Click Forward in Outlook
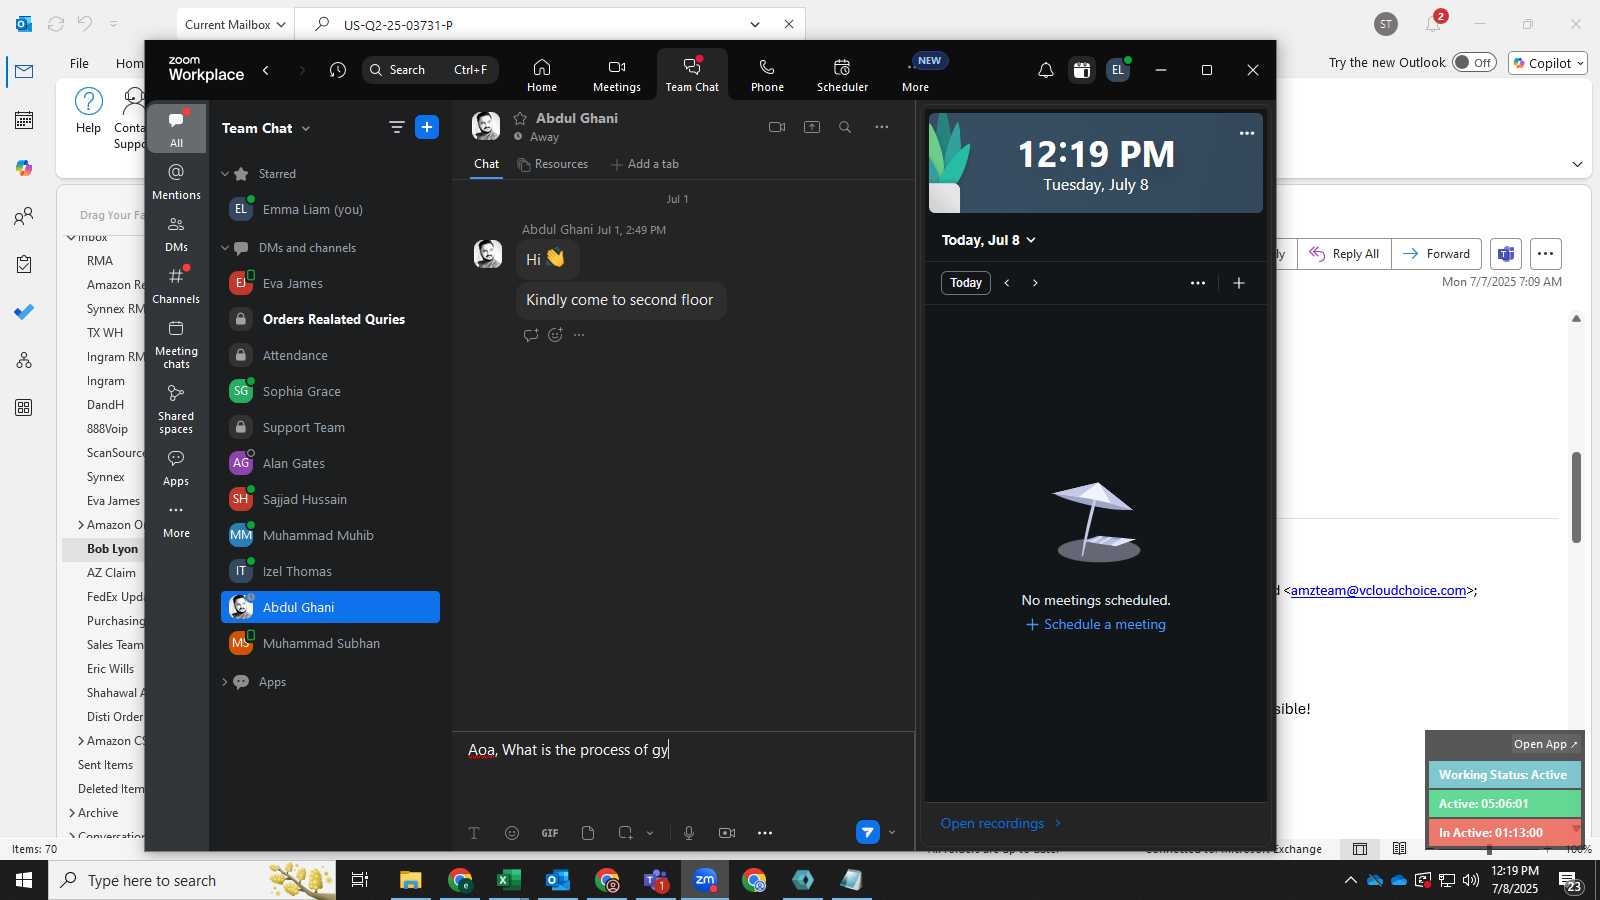Image resolution: width=1600 pixels, height=900 pixels. [x=1436, y=254]
